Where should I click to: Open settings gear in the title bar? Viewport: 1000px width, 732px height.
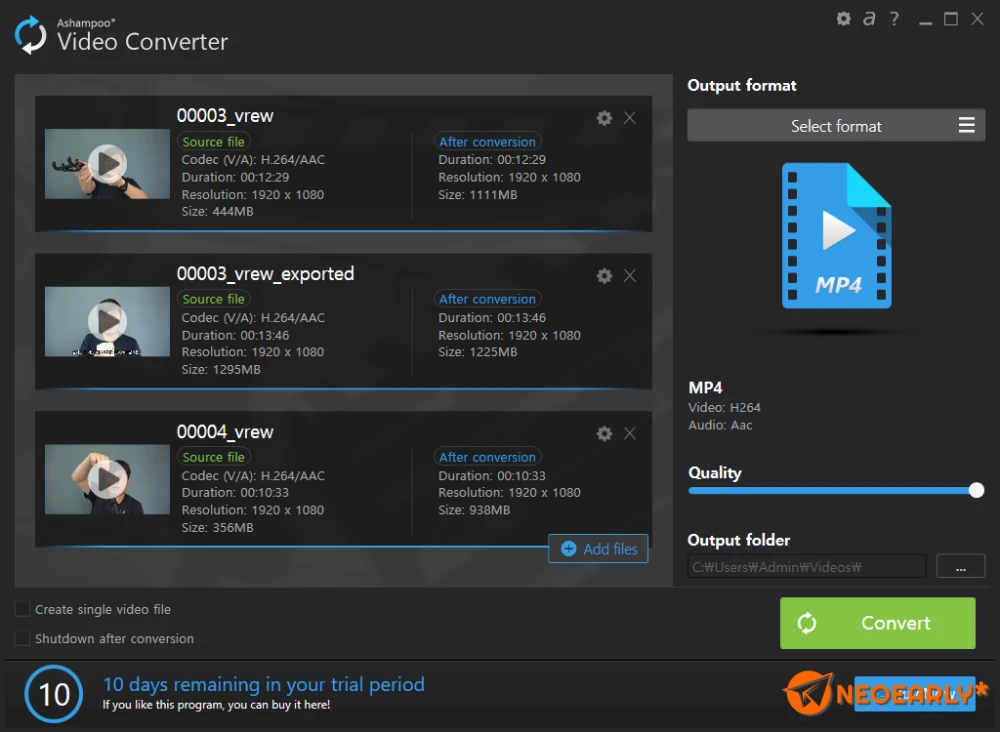(x=843, y=18)
